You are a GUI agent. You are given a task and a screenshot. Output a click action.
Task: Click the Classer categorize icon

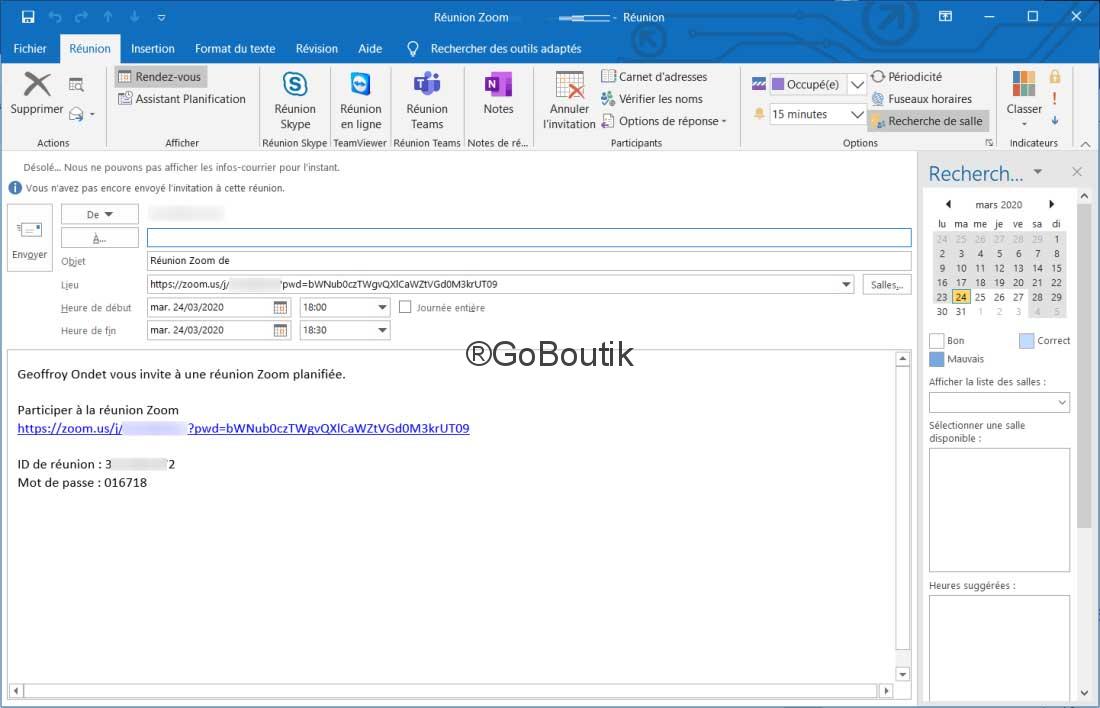coord(1024,84)
